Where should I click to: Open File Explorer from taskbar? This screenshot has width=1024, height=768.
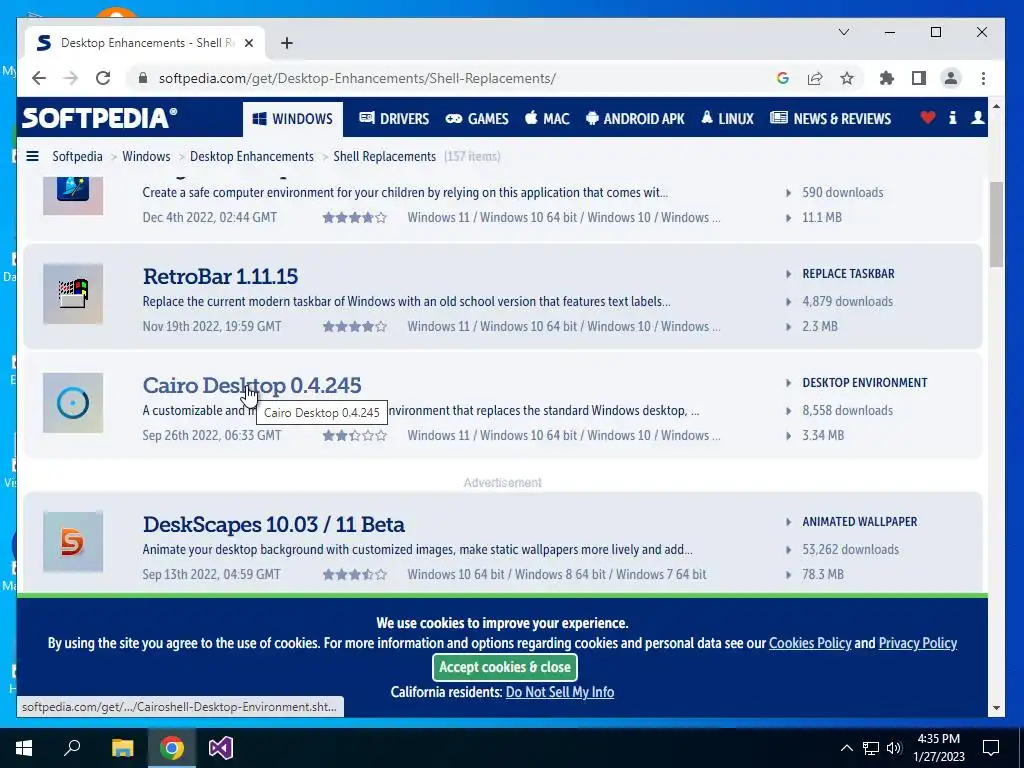[122, 748]
